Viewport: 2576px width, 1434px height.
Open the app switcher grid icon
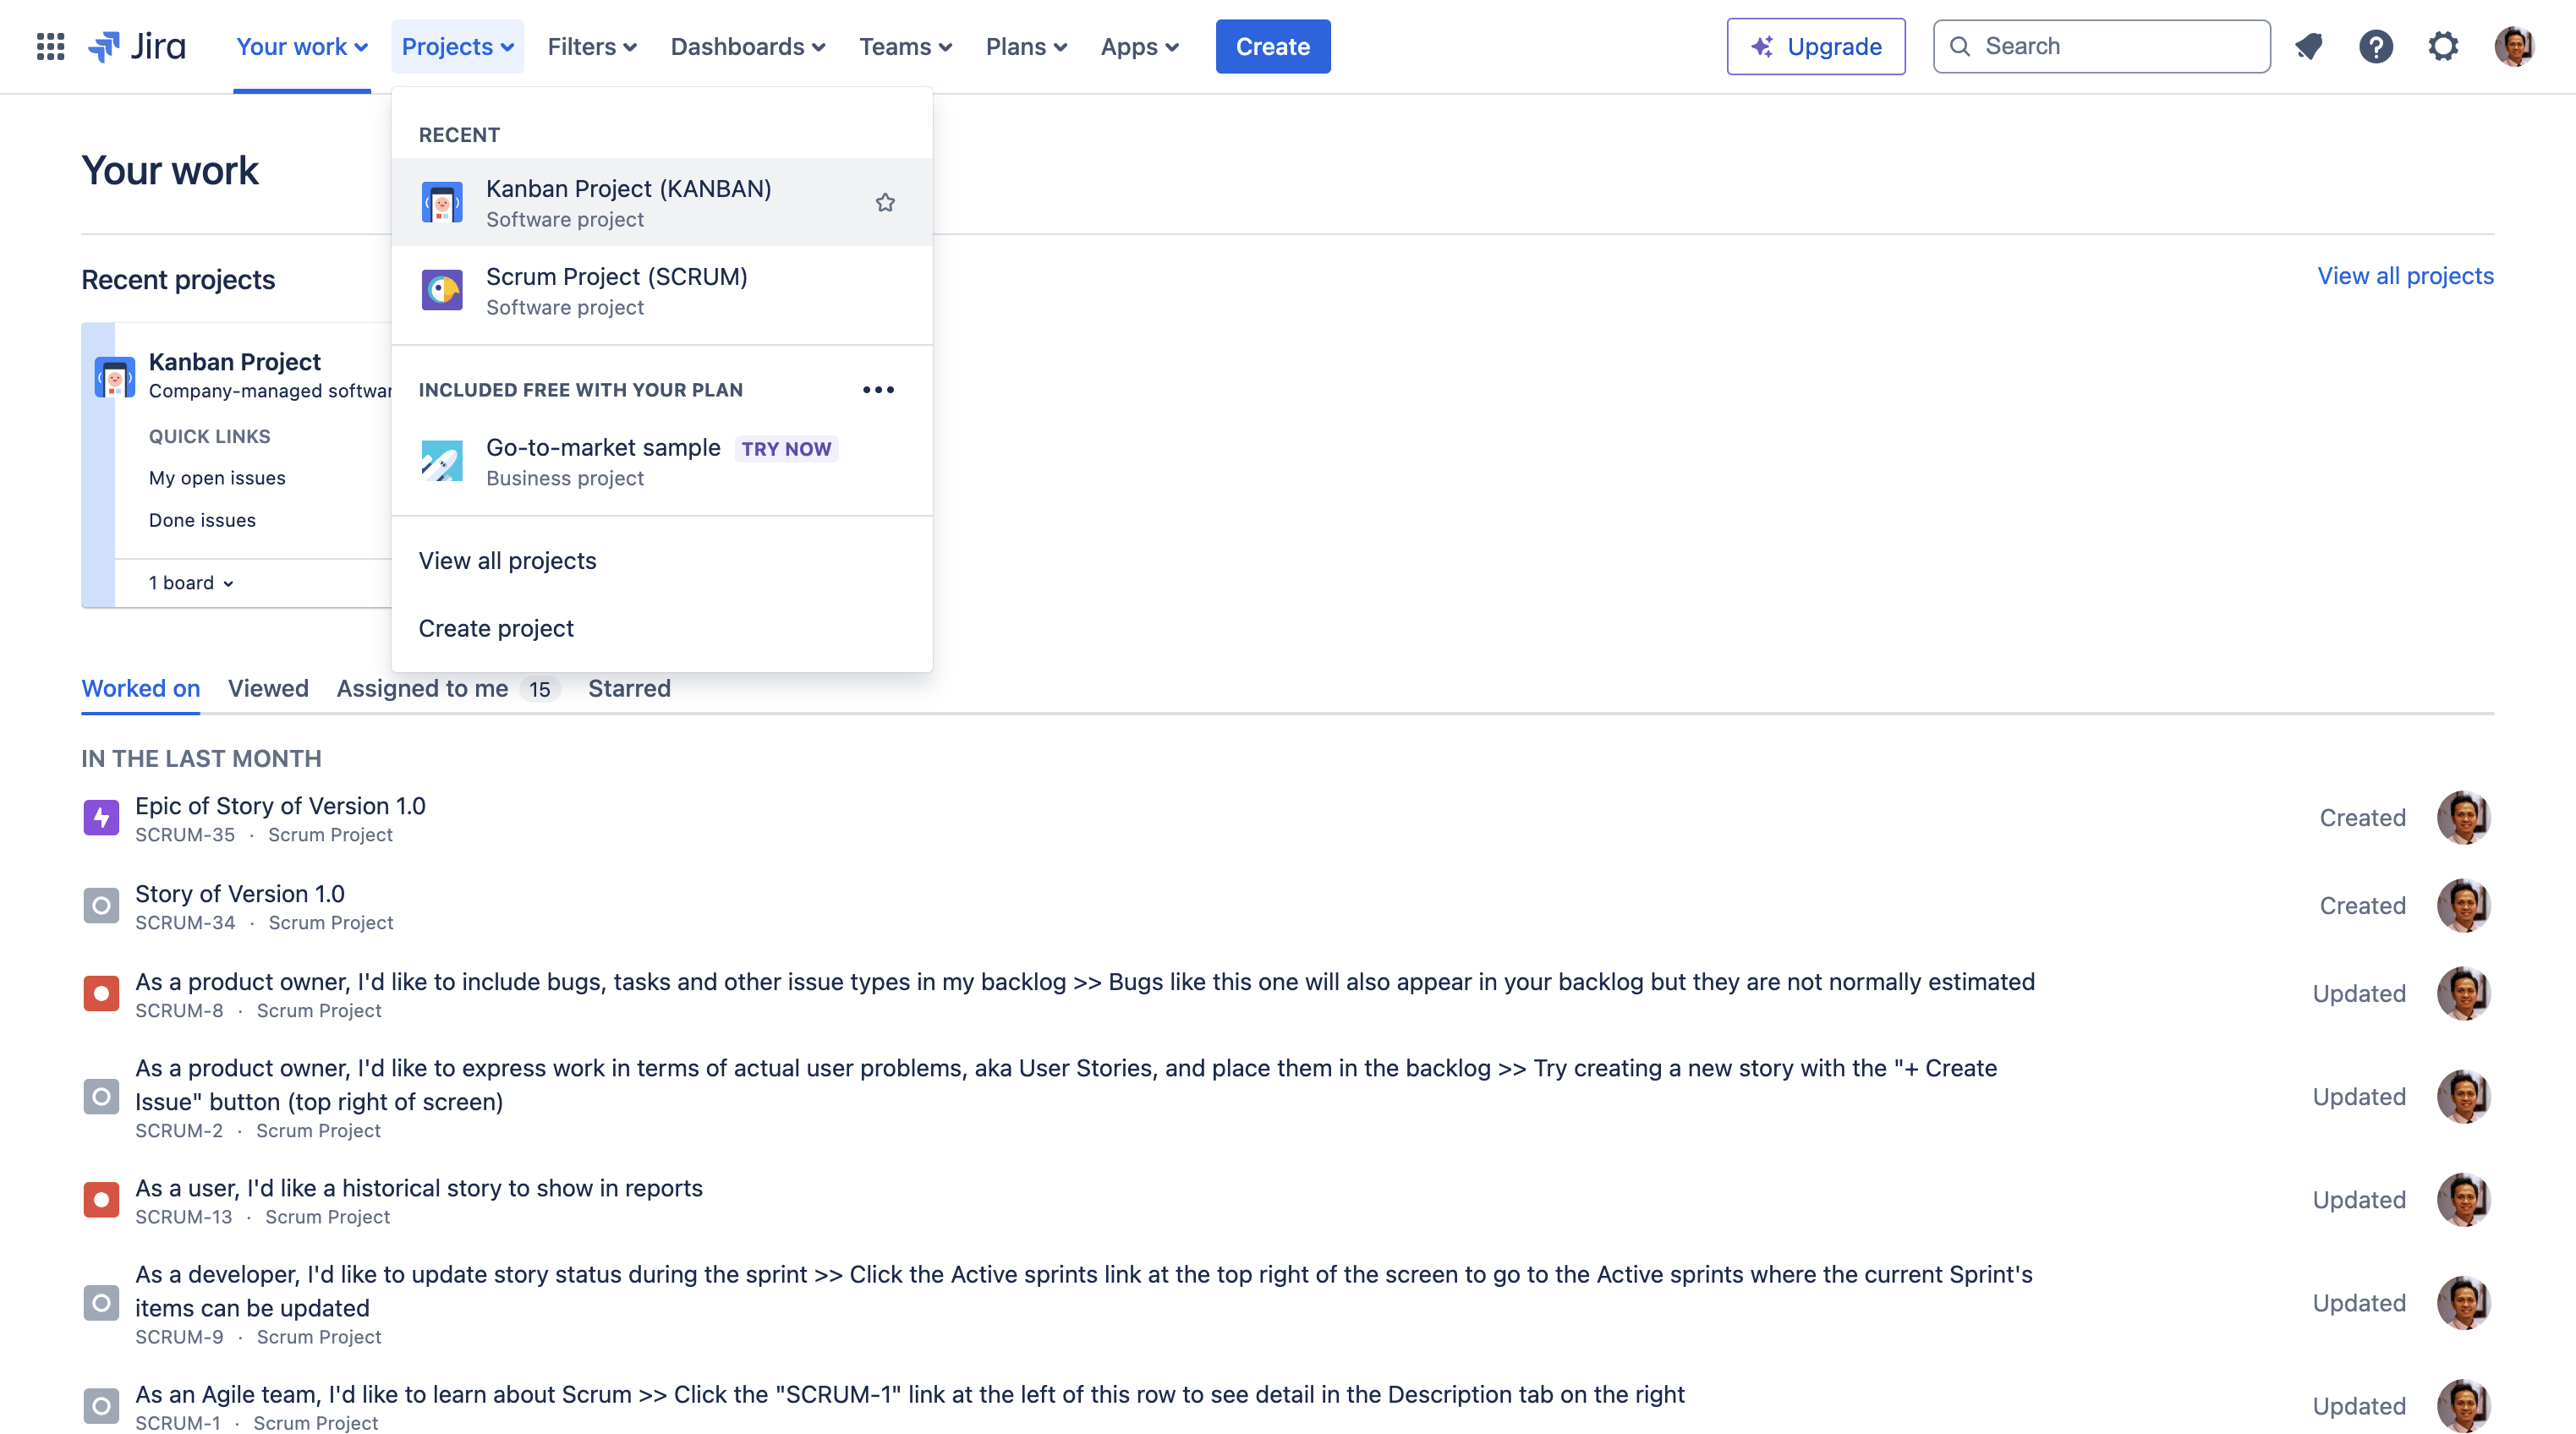(x=50, y=46)
